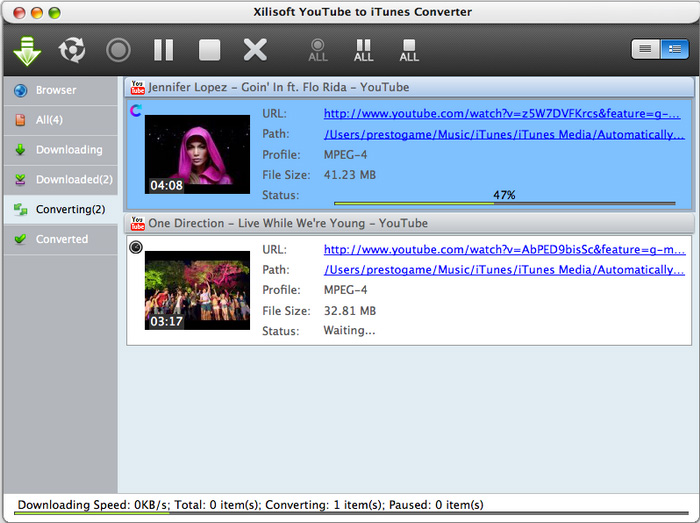This screenshot has height=523, width=700.
Task: Stop the selected task
Action: (209, 49)
